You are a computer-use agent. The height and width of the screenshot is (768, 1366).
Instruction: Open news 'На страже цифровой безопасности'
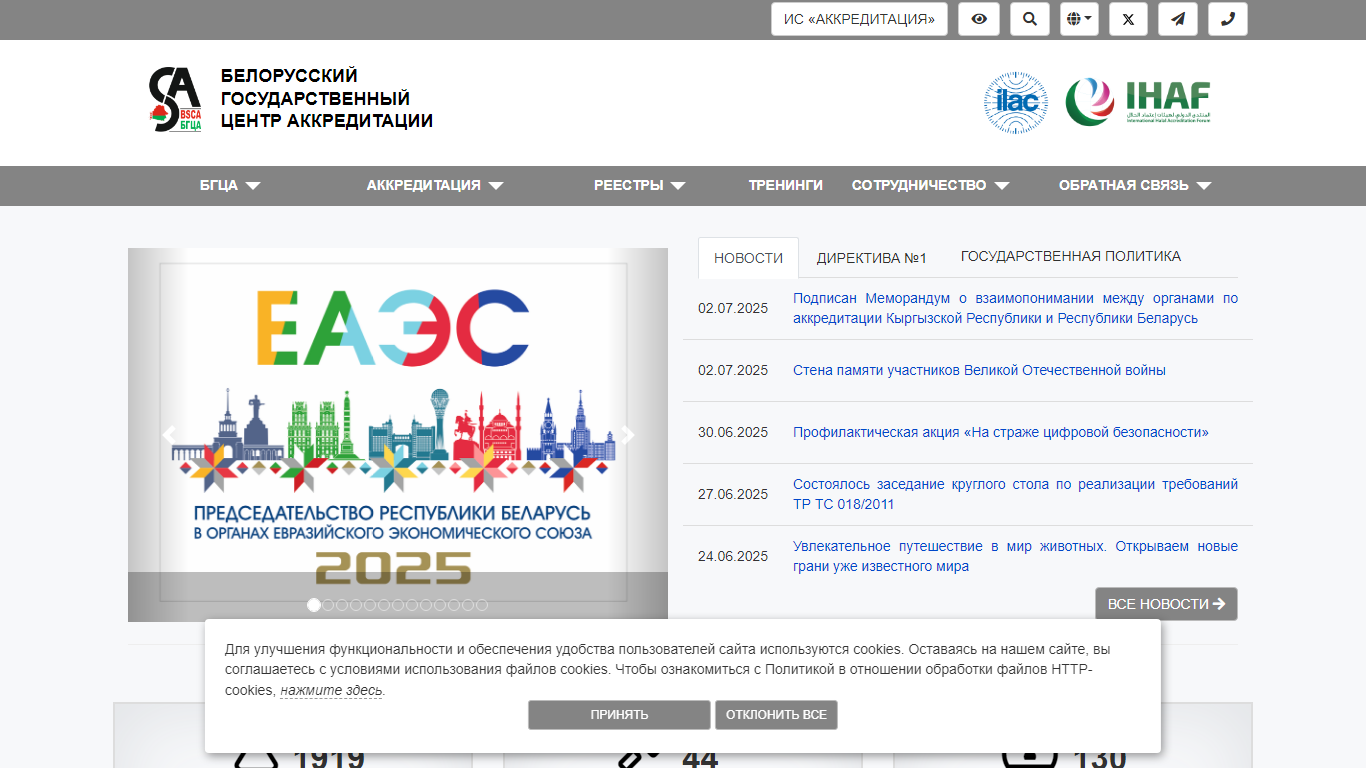1001,432
